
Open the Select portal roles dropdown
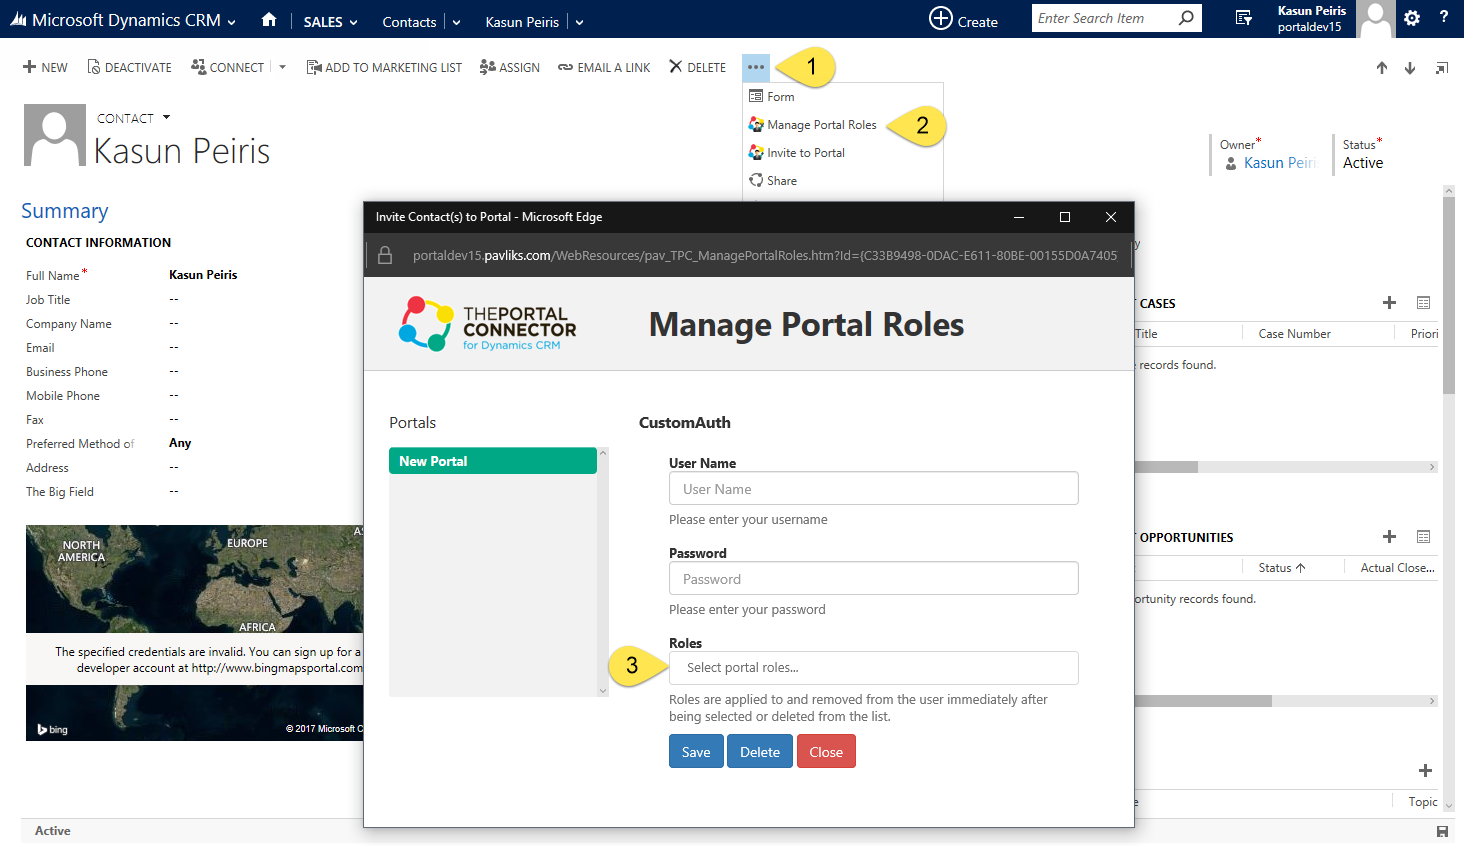pyautogui.click(x=874, y=667)
